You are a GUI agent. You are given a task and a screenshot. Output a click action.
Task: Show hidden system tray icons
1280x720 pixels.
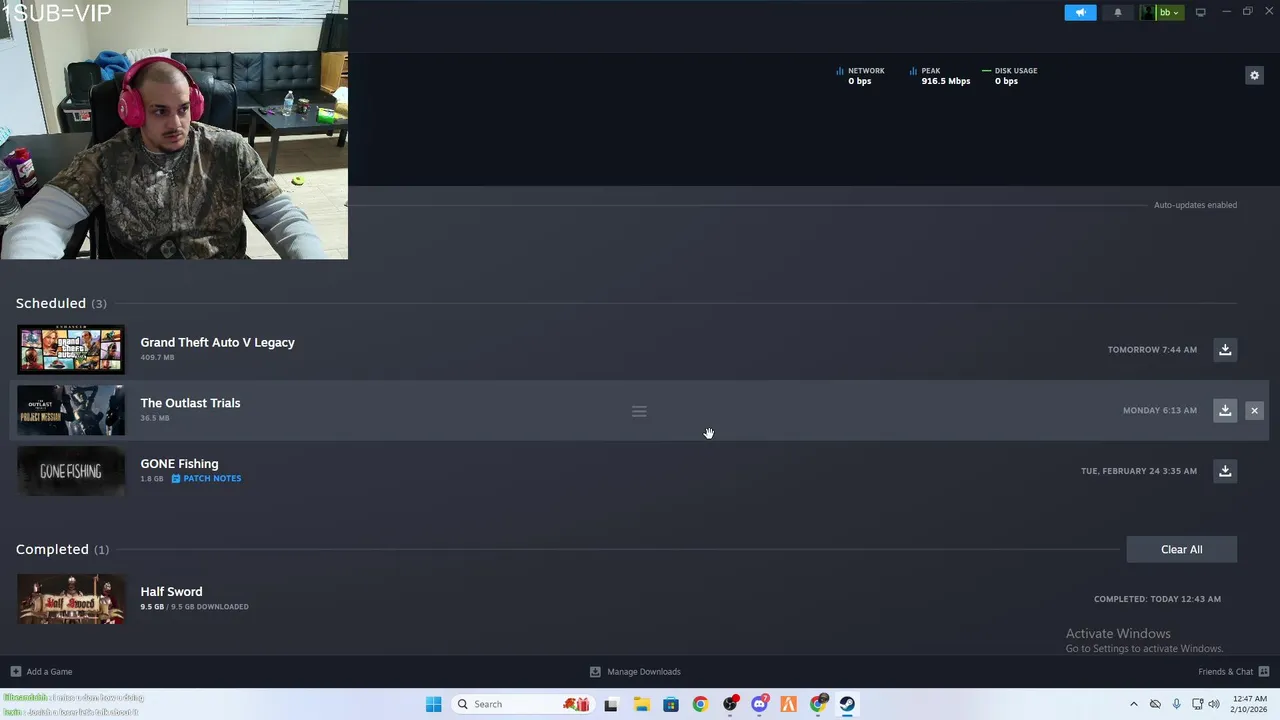click(x=1133, y=704)
